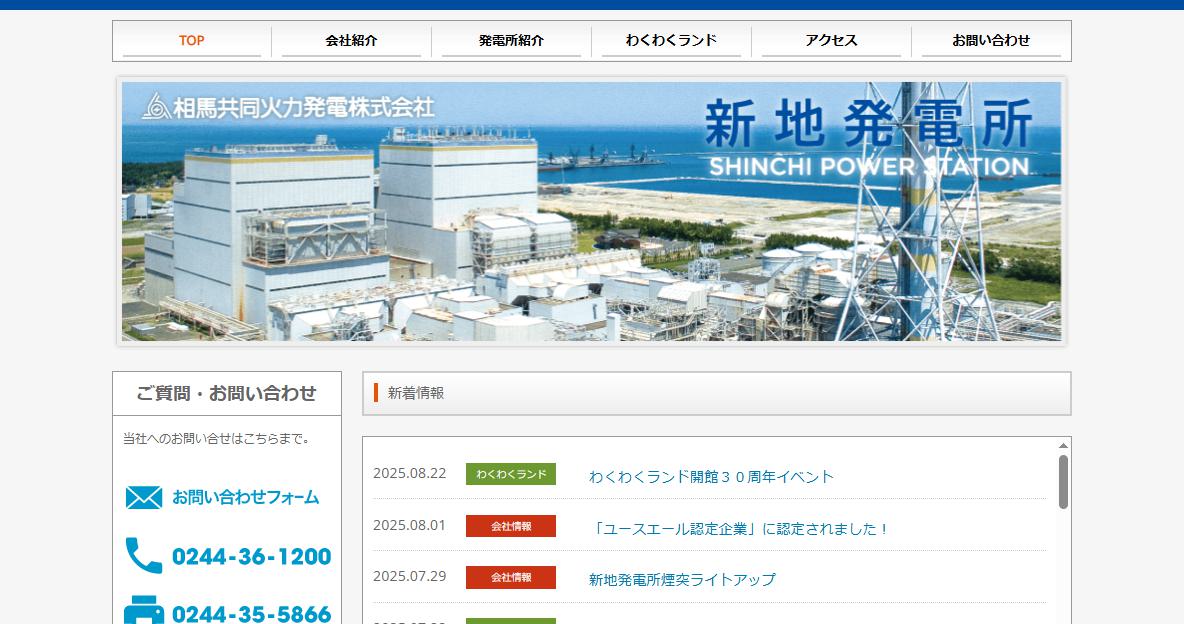Click the green わくわくランド category badge
The height and width of the screenshot is (624, 1184).
(x=510, y=474)
